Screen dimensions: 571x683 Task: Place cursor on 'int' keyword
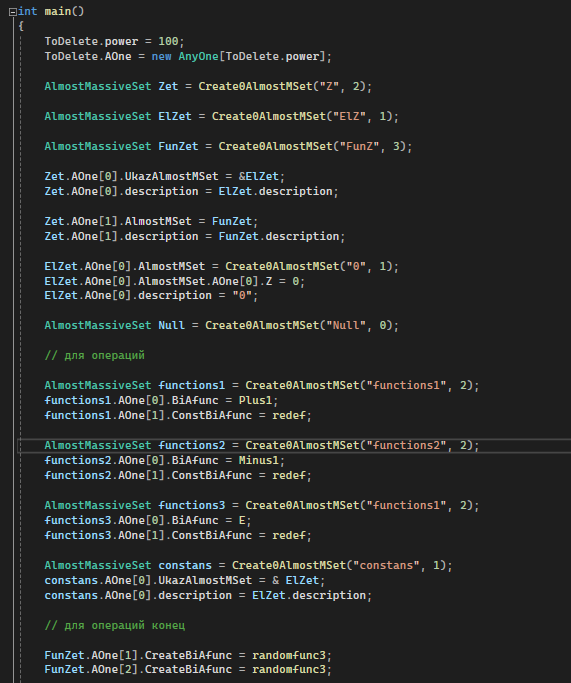click(27, 11)
